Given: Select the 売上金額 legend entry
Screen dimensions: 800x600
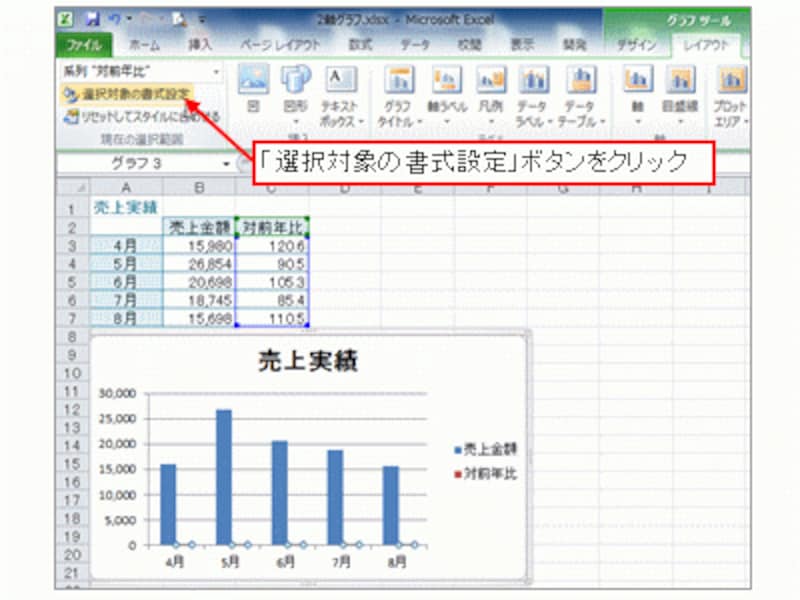Looking at the screenshot, I should 485,449.
